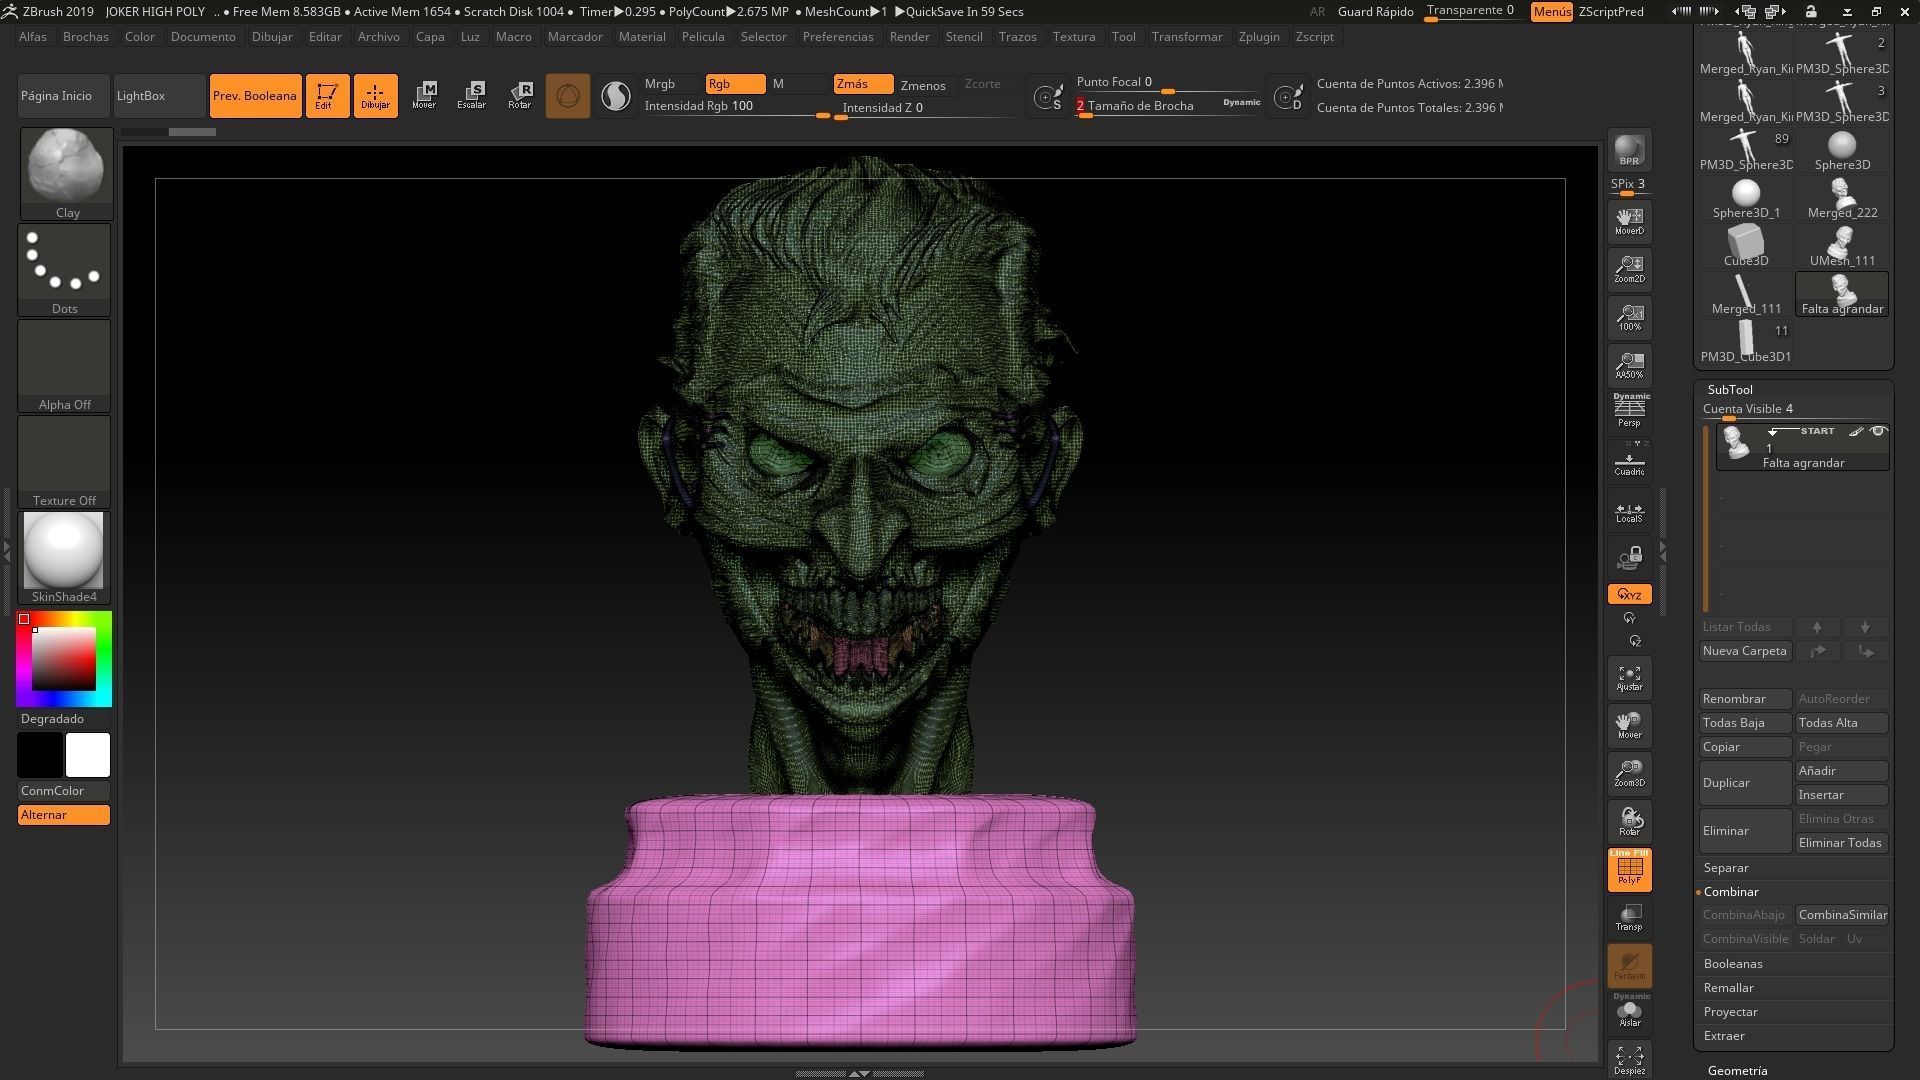Select the Escalar scale tool
This screenshot has height=1080, width=1920.
[472, 96]
